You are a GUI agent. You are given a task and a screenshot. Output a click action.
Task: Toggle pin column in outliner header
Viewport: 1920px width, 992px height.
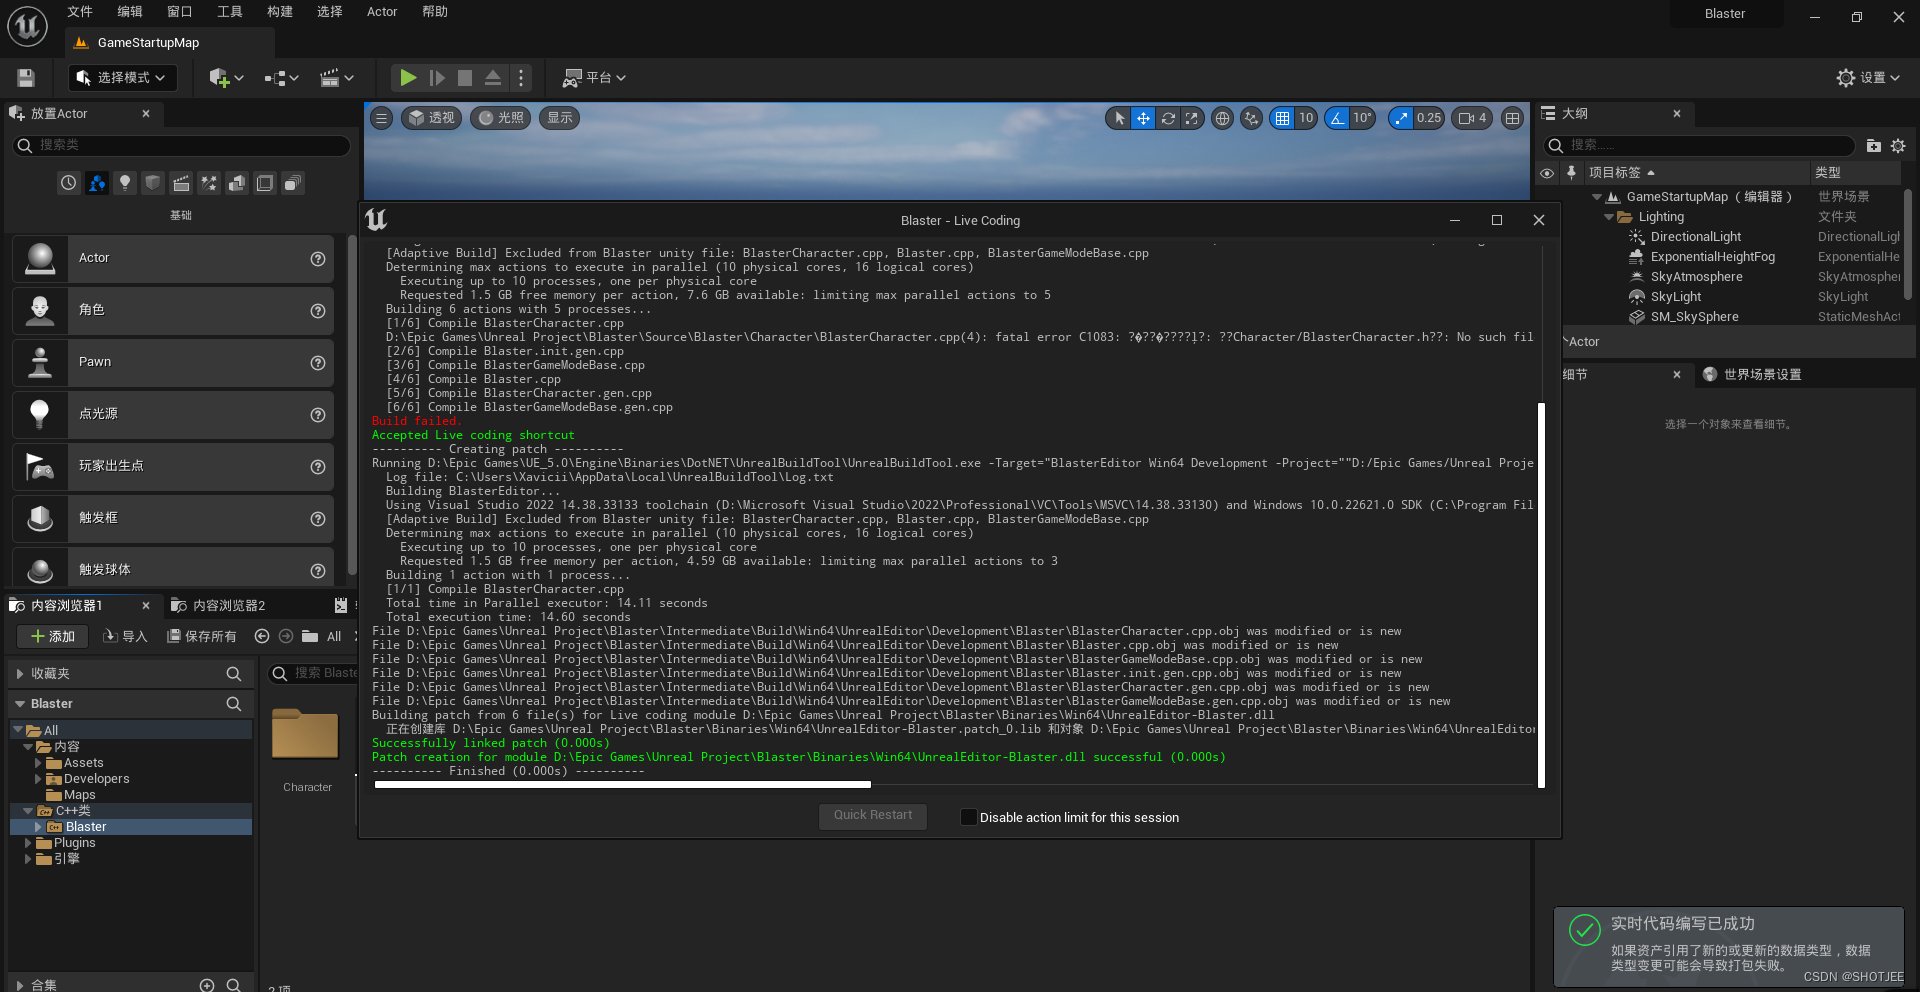tap(1571, 173)
